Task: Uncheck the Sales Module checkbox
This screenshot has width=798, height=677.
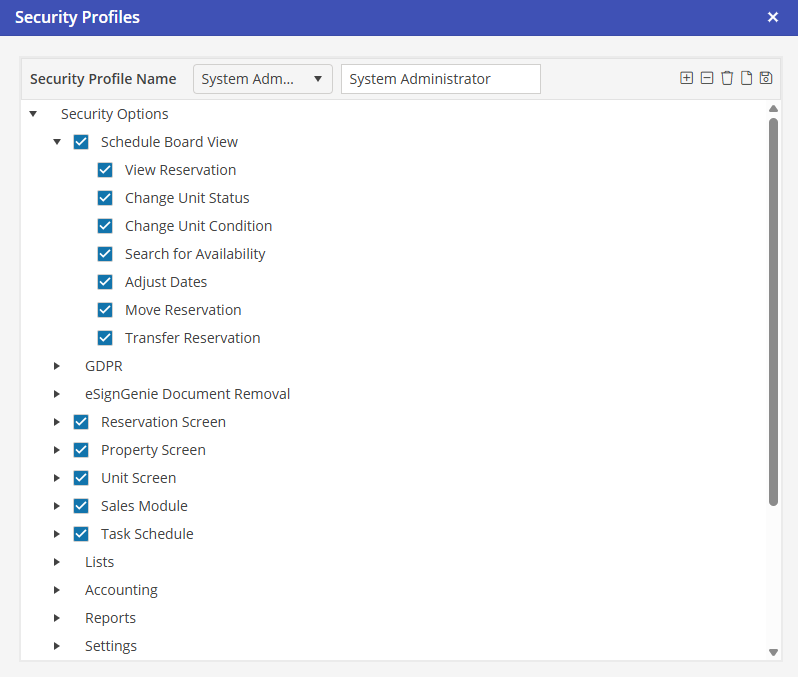Action: point(81,506)
